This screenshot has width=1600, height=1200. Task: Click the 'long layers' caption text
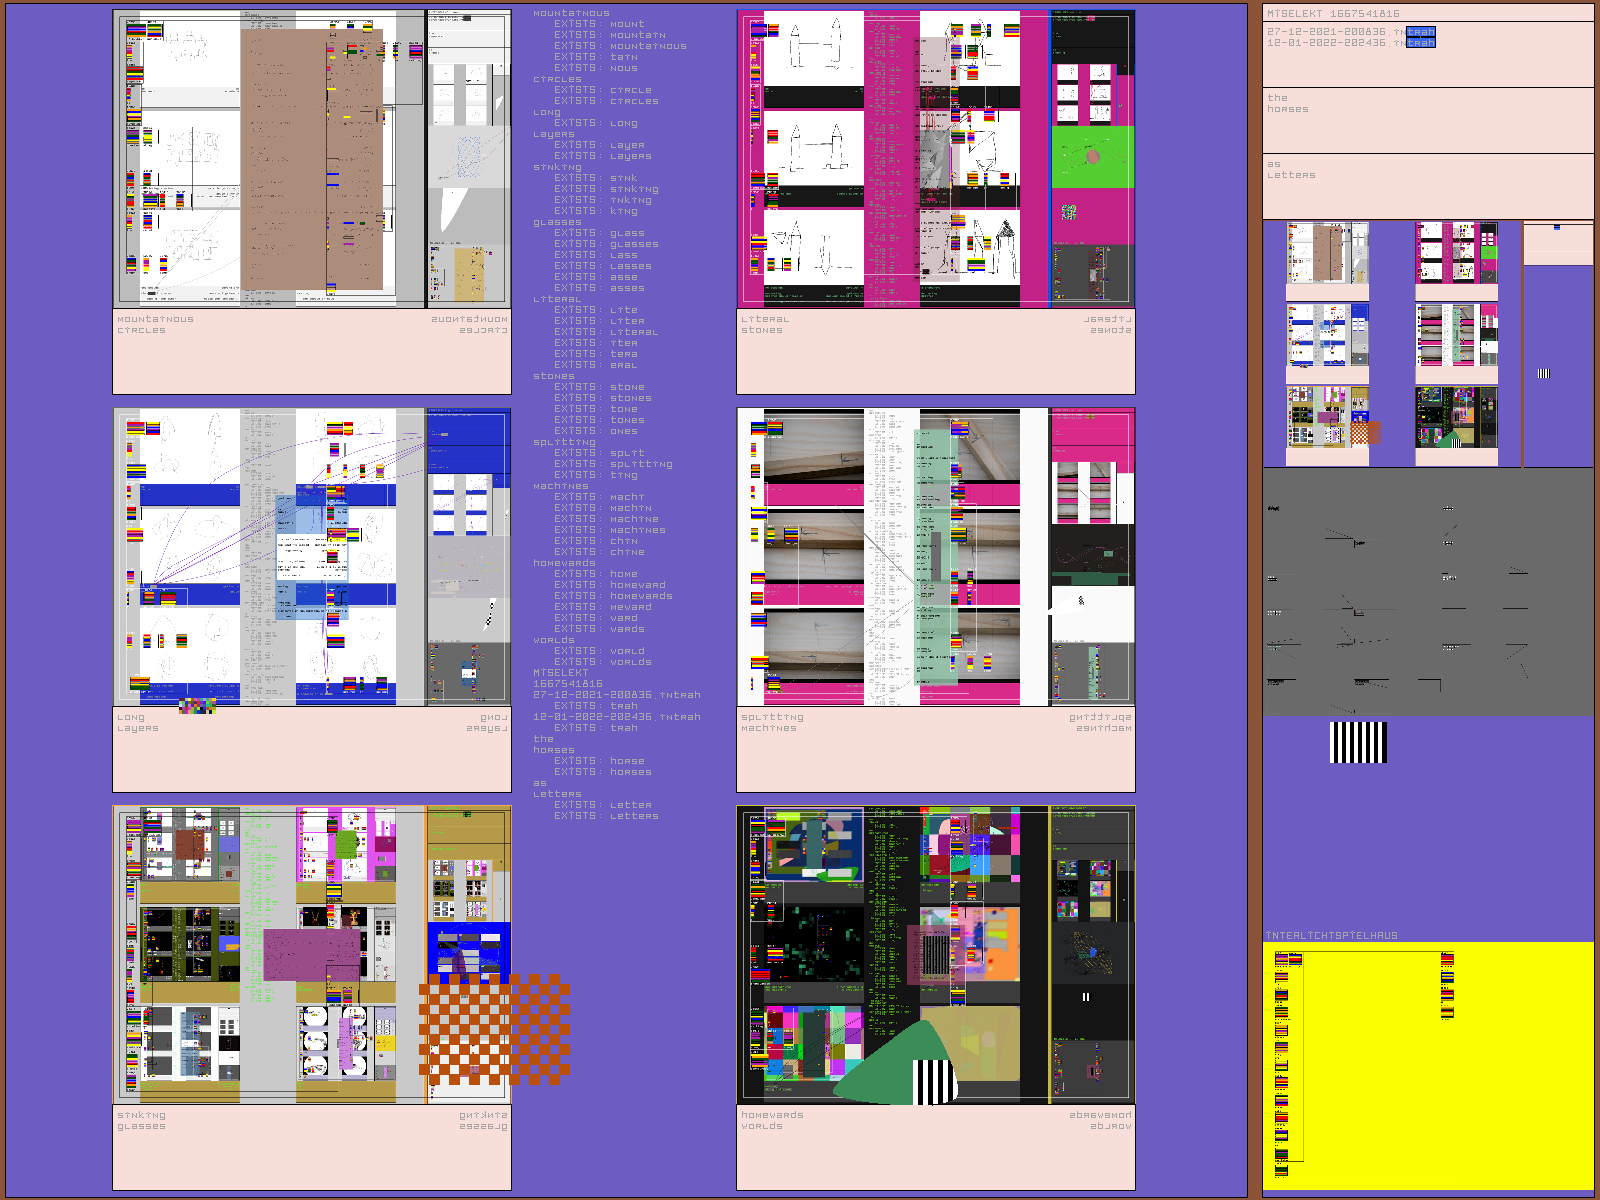[138, 722]
